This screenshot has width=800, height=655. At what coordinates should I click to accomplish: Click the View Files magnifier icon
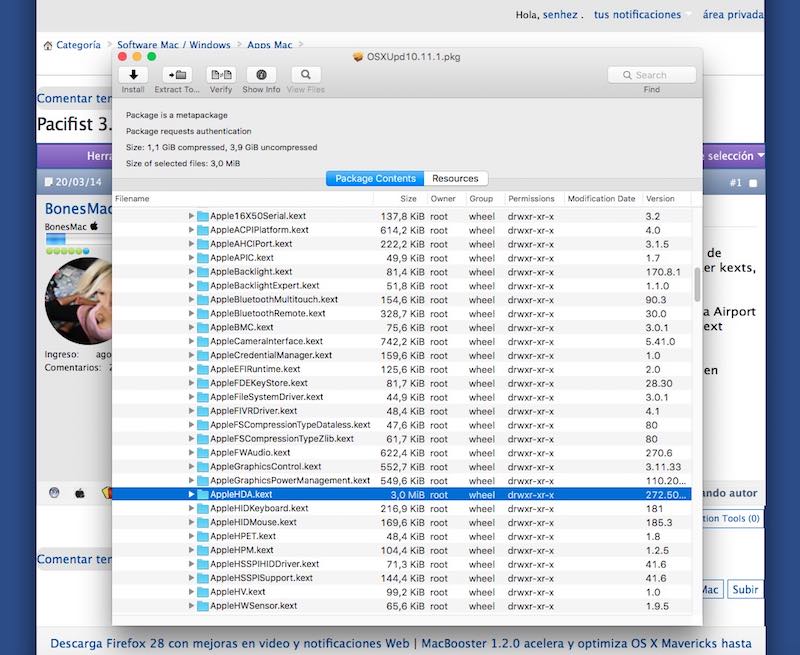306,75
